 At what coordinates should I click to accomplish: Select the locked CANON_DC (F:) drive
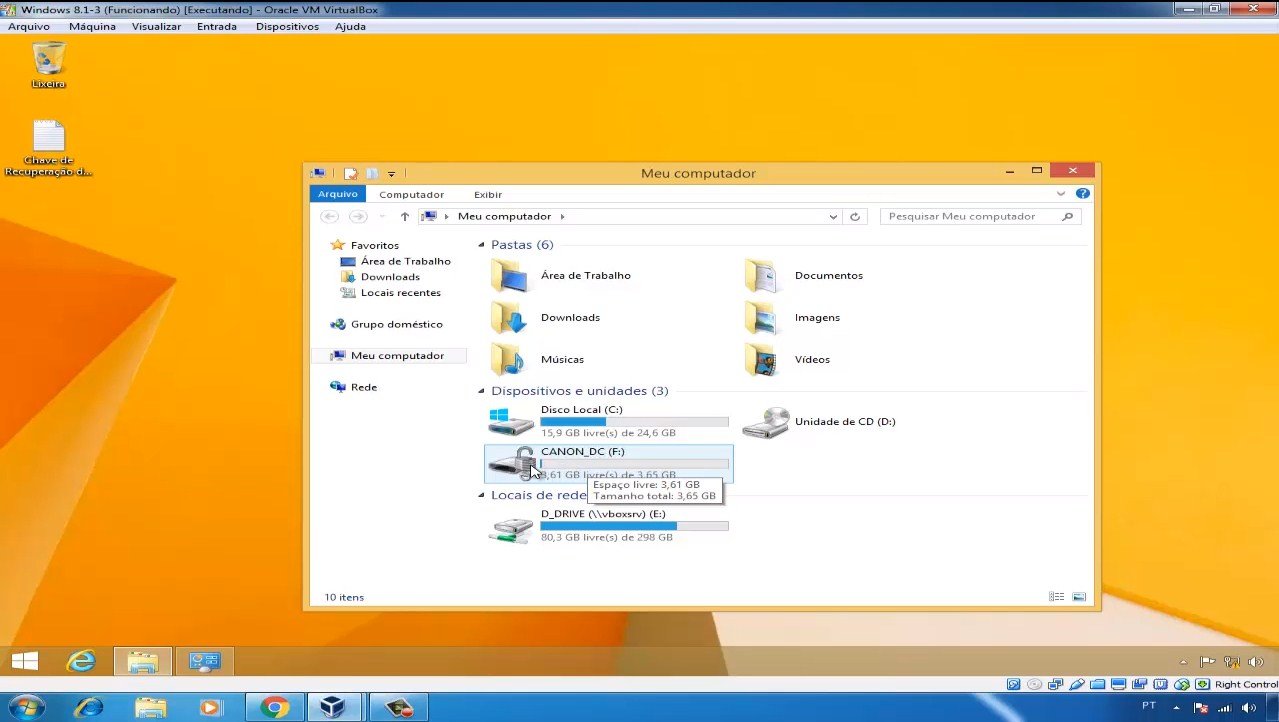coord(608,463)
